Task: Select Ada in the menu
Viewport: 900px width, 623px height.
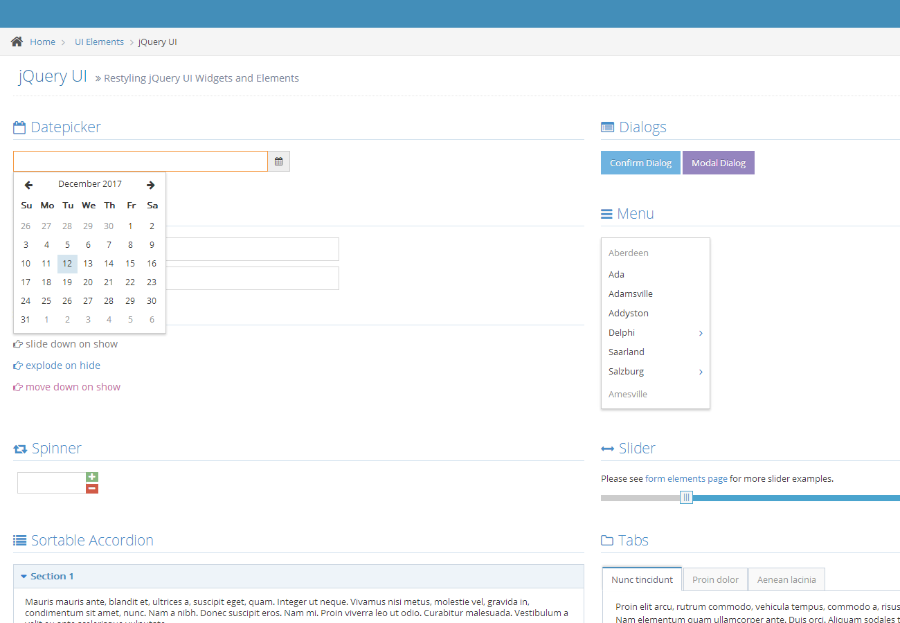Action: coord(655,274)
